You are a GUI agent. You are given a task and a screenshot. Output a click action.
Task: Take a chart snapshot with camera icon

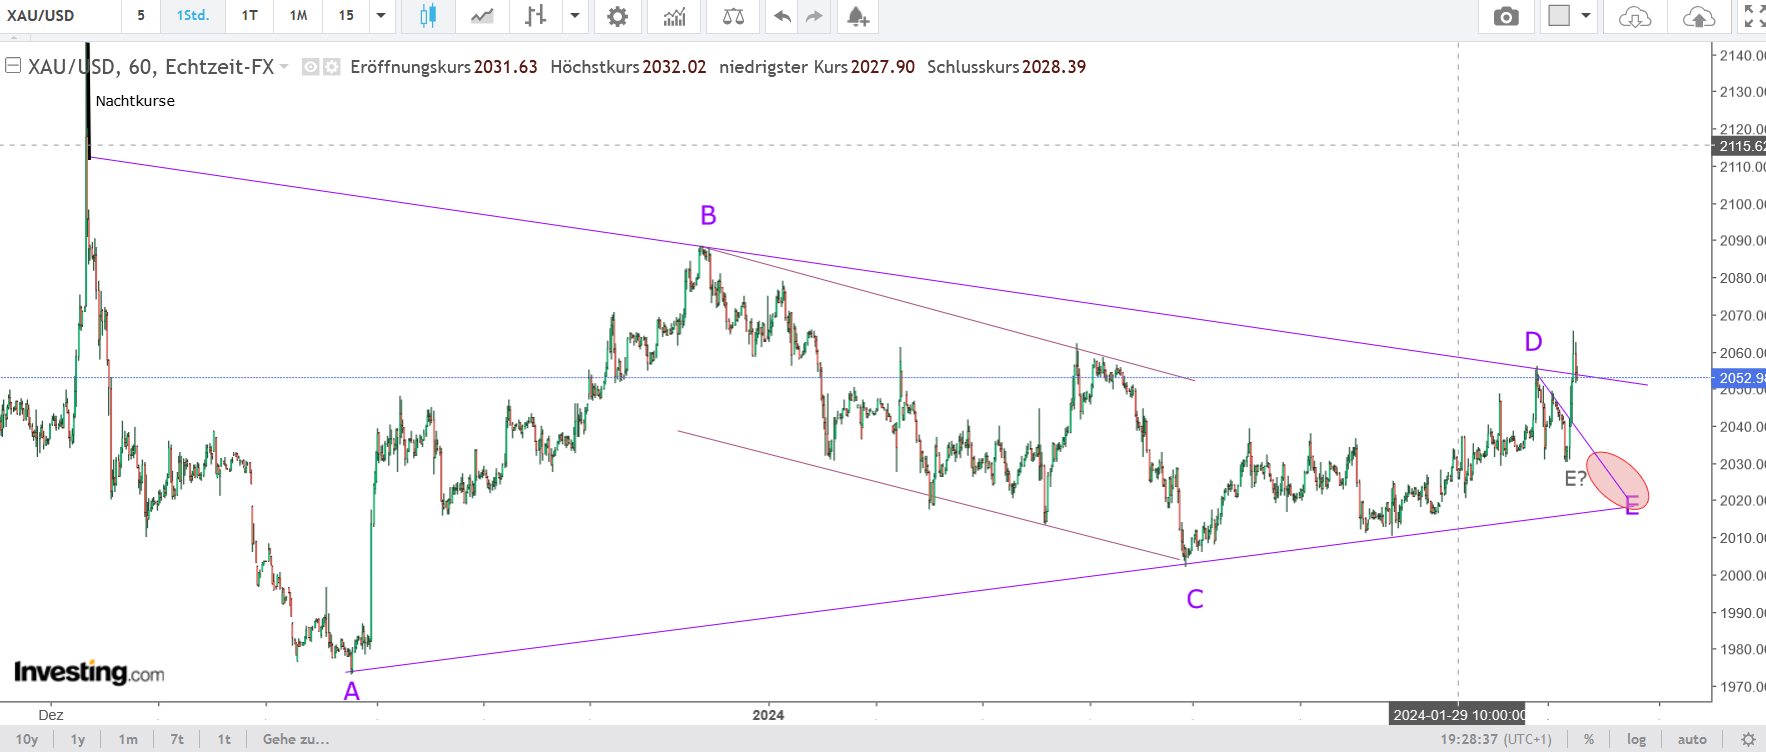click(x=1506, y=17)
